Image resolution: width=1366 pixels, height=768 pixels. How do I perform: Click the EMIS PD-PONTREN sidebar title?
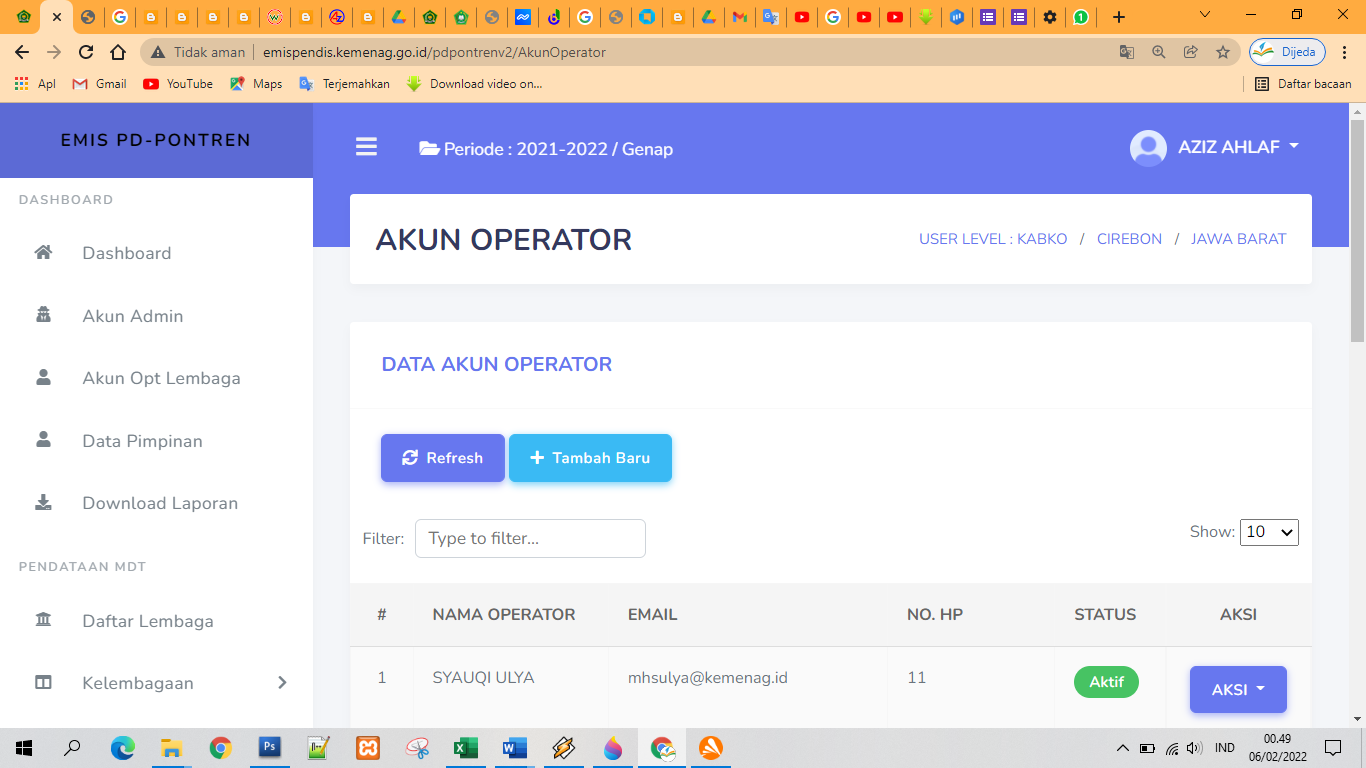coord(156,140)
